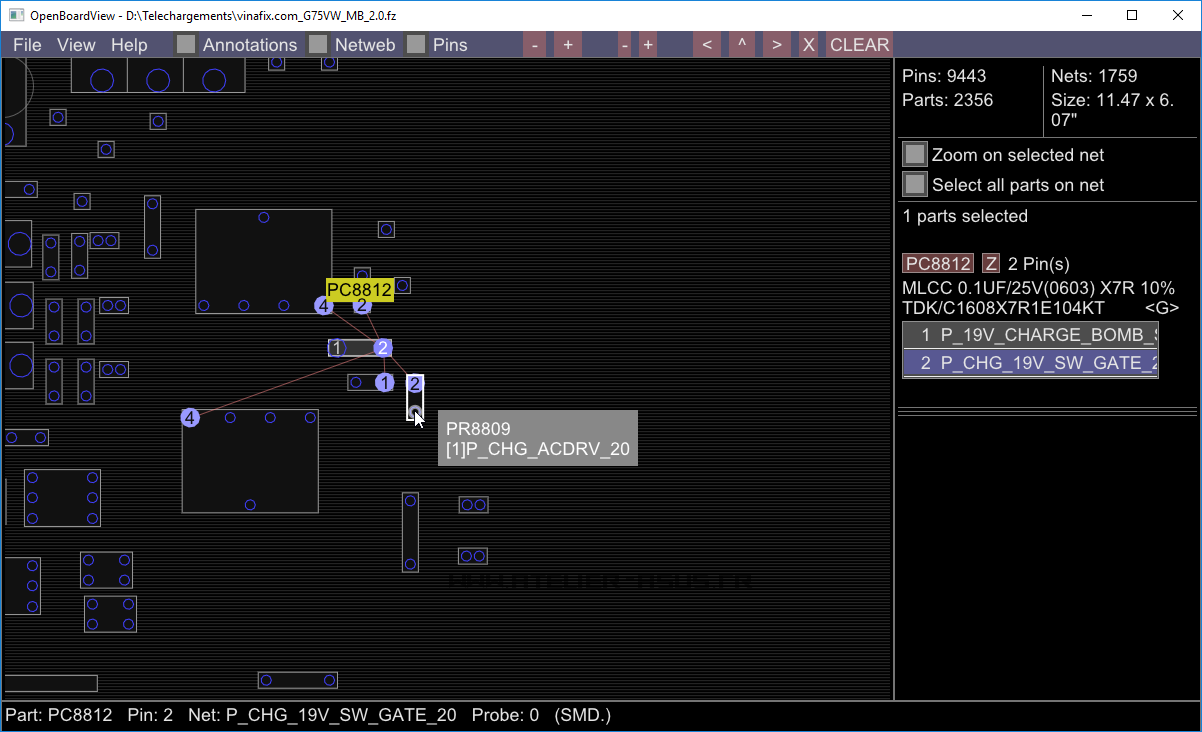Enable "Zoom on selected net" option
The width and height of the screenshot is (1202, 732).
[x=914, y=155]
